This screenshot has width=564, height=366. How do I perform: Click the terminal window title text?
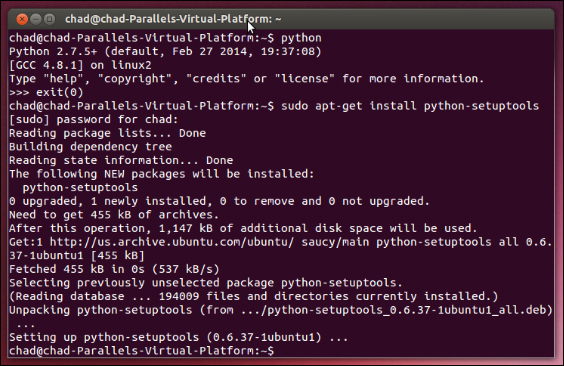coord(173,19)
